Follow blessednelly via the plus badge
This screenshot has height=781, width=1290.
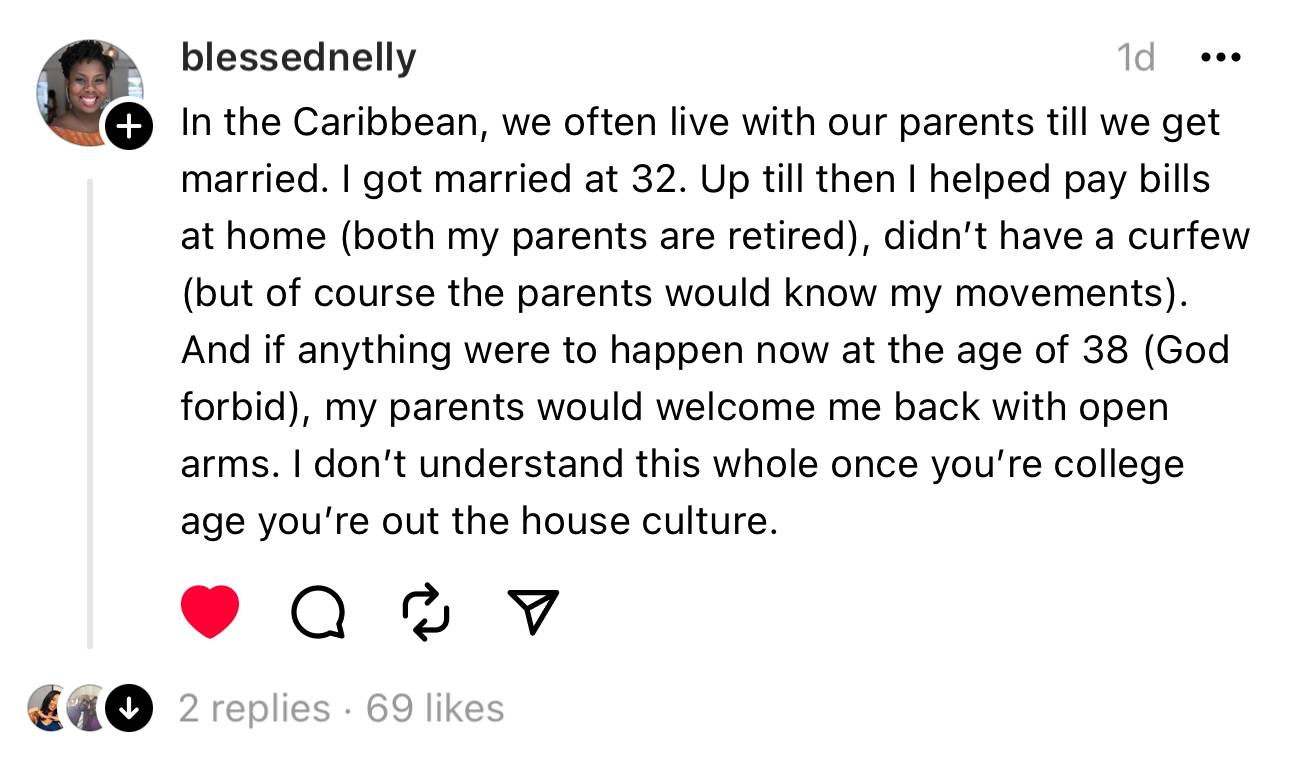(128, 127)
